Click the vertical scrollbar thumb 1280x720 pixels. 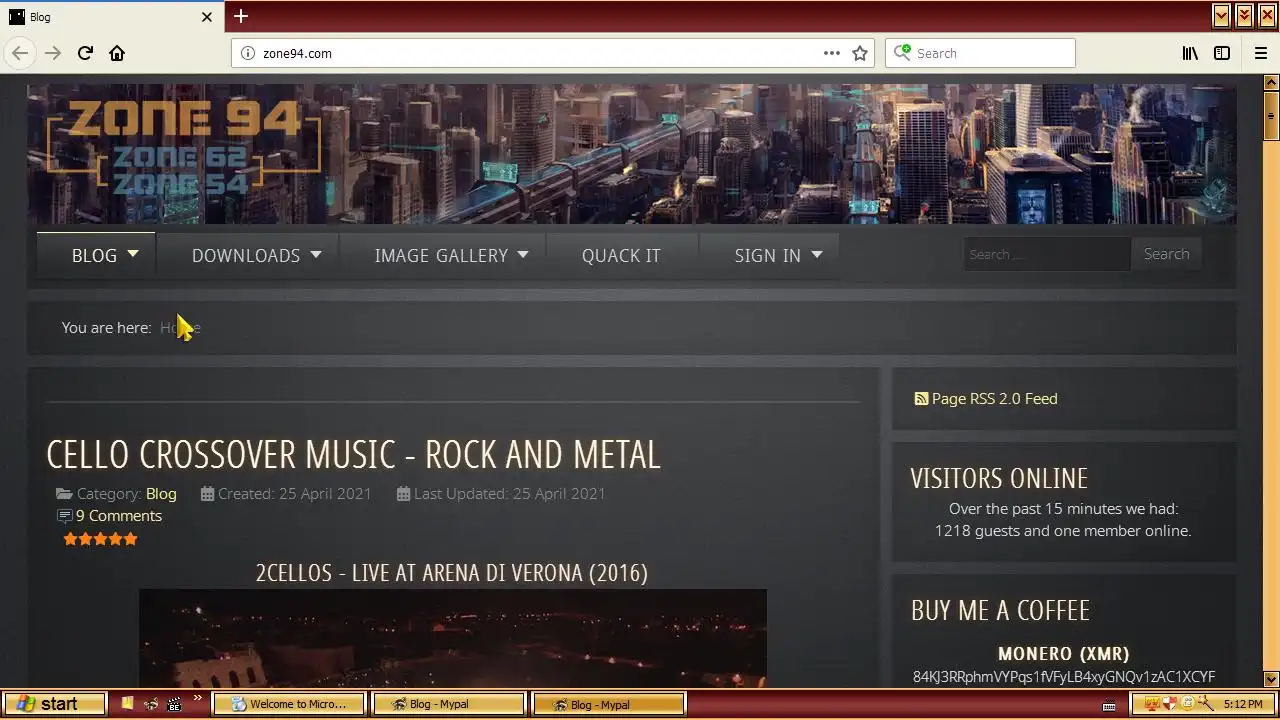pyautogui.click(x=1271, y=115)
